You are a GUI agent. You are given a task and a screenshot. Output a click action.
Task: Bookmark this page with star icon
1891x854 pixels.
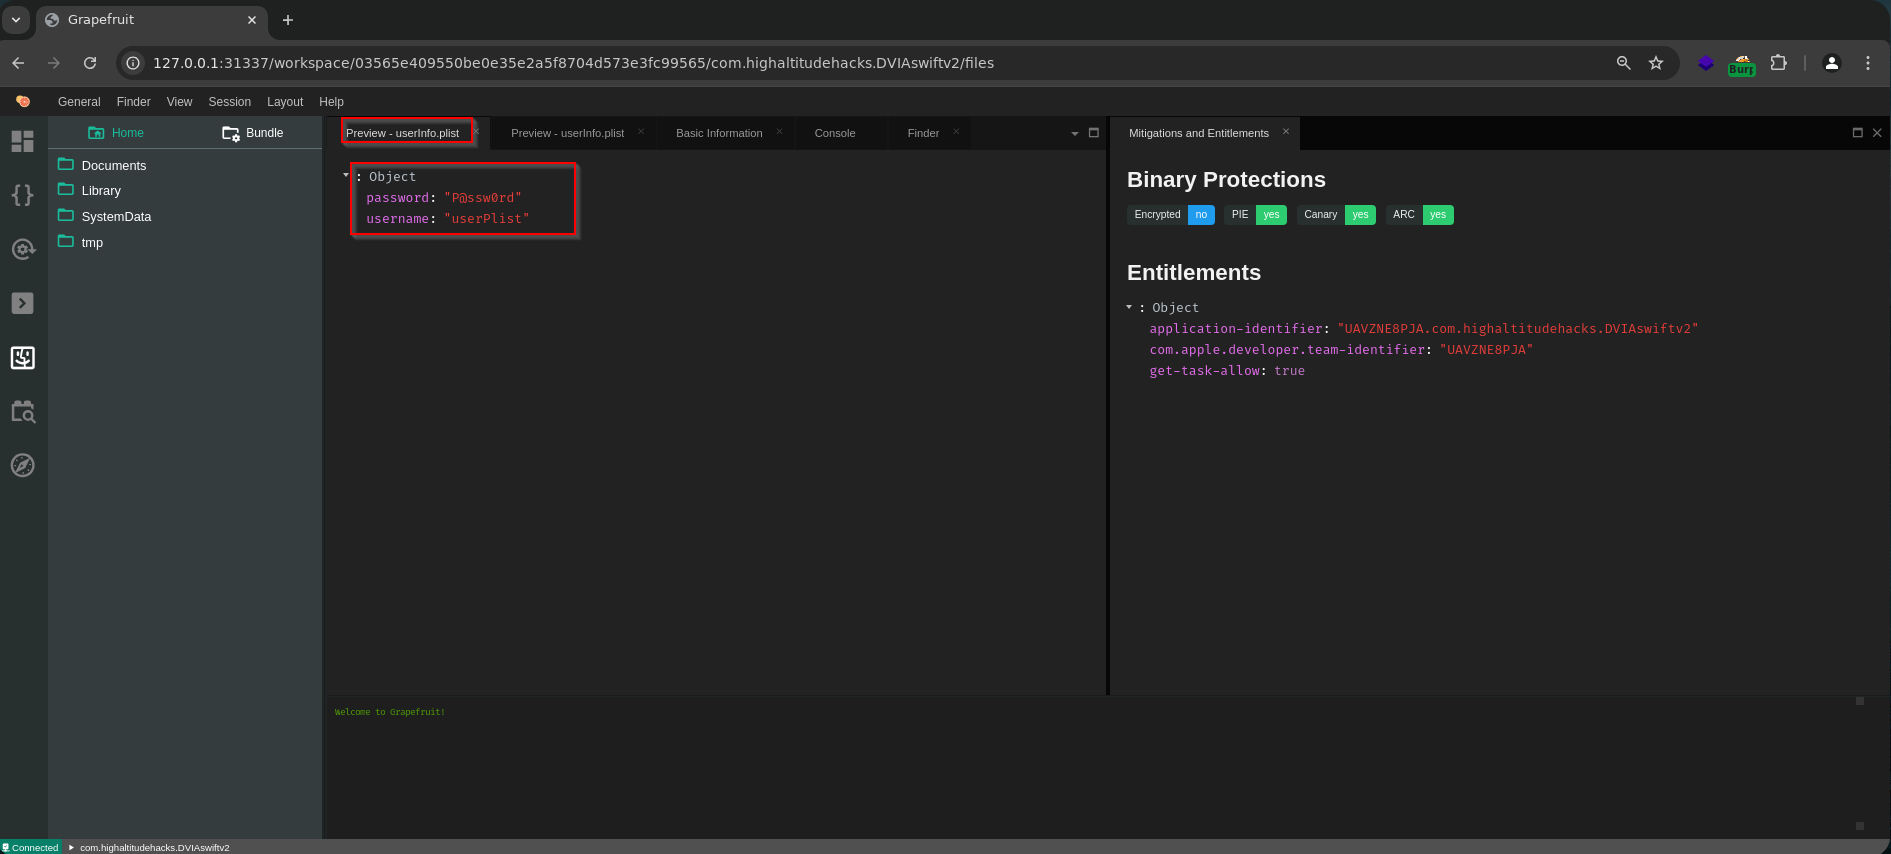1656,63
